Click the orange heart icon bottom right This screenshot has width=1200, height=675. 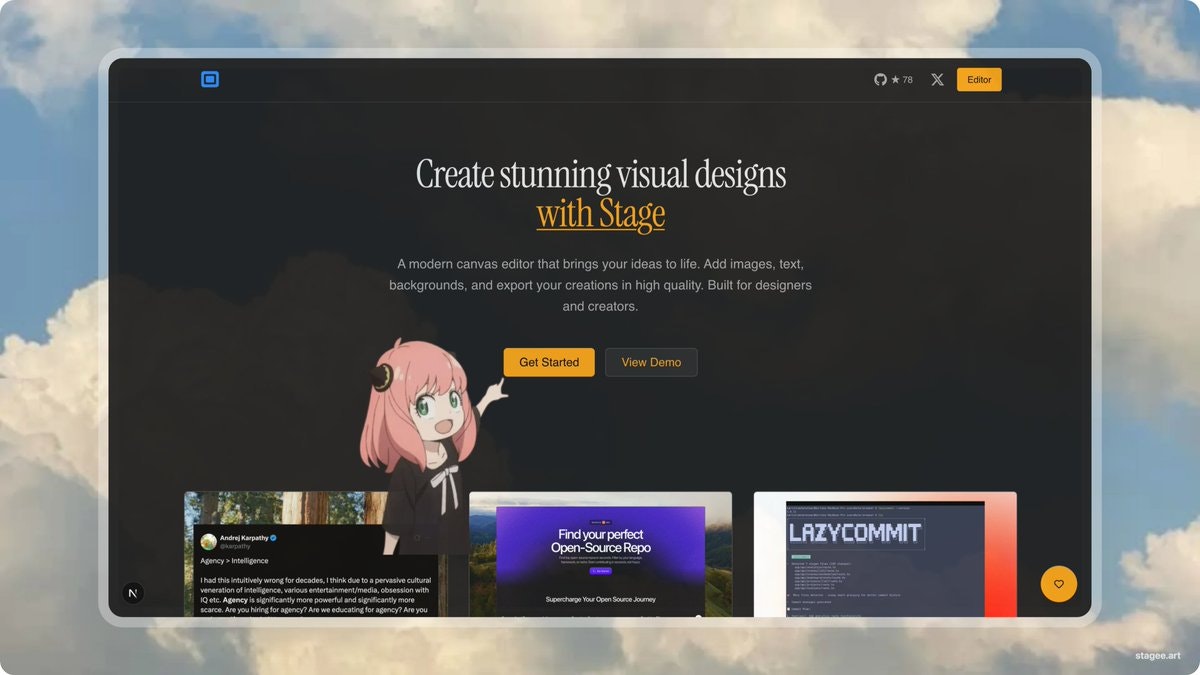tap(1058, 584)
